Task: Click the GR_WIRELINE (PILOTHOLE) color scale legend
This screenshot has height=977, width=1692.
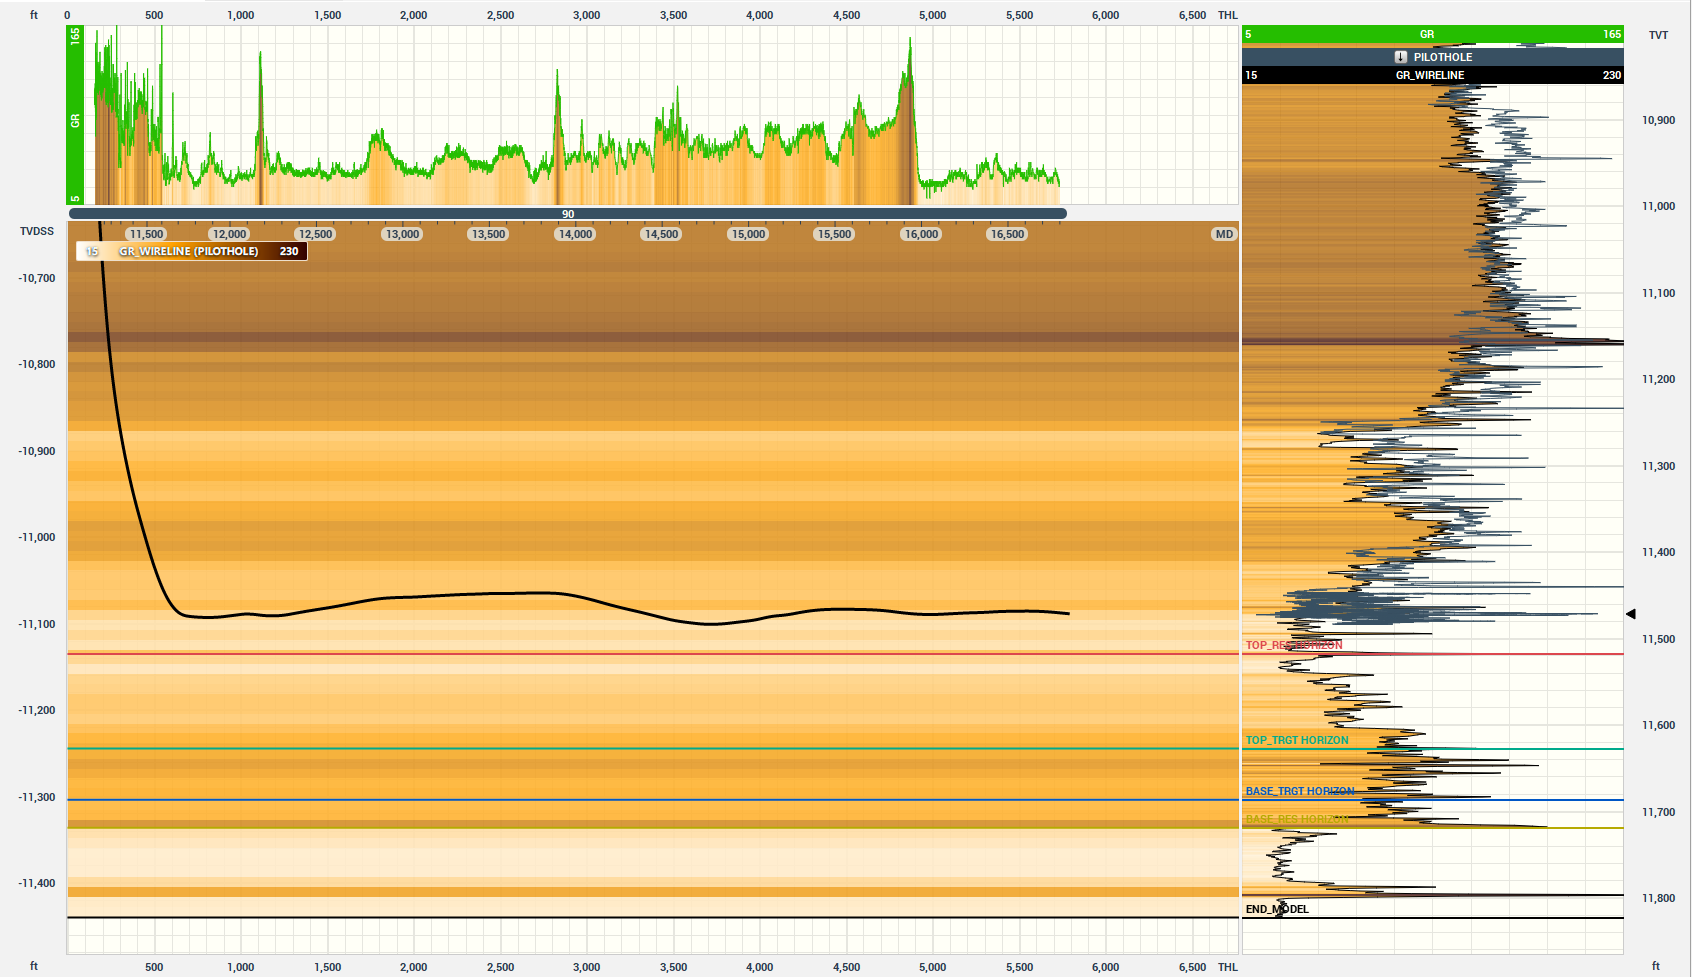Action: [x=192, y=251]
